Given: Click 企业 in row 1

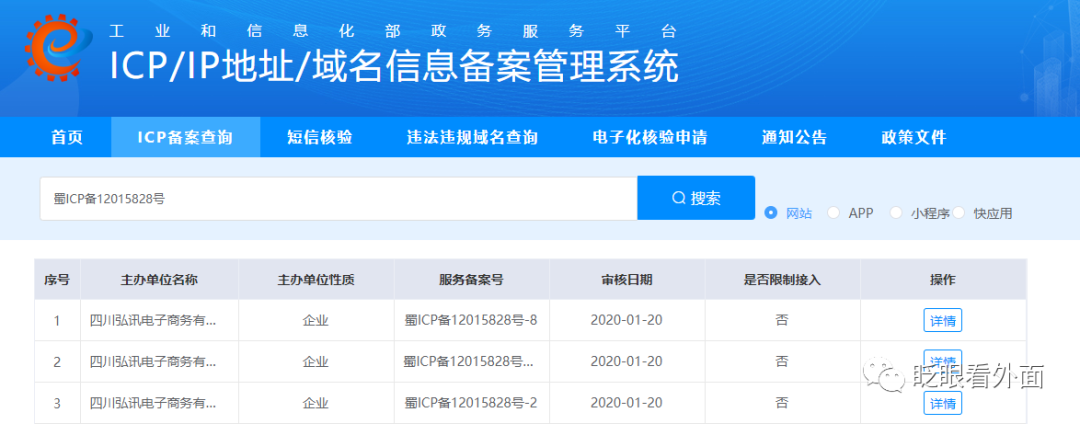Looking at the screenshot, I should pos(316,321).
